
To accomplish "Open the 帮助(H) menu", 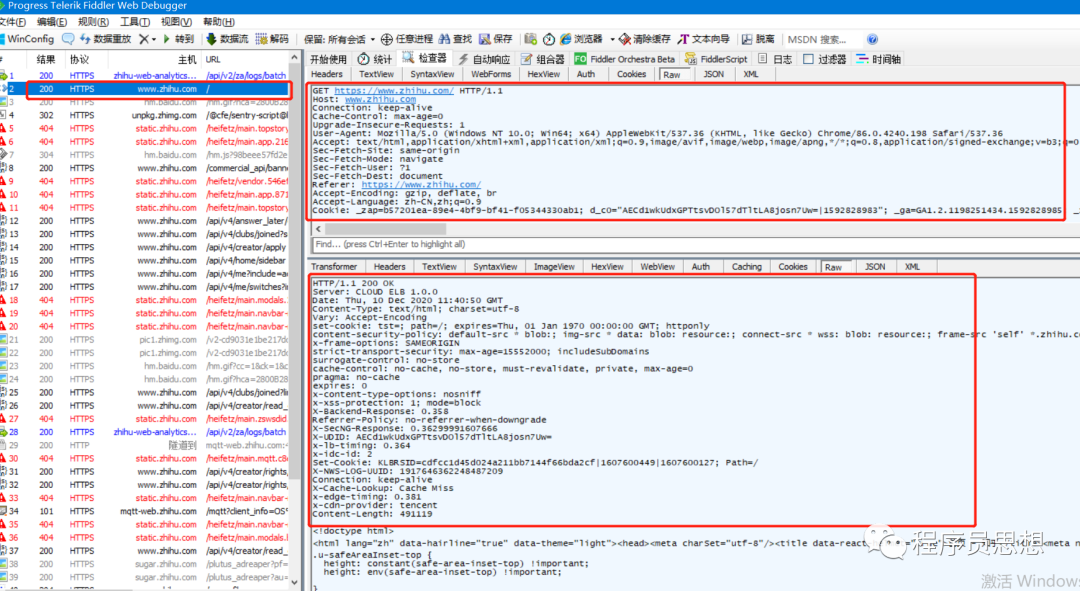I will click(219, 22).
